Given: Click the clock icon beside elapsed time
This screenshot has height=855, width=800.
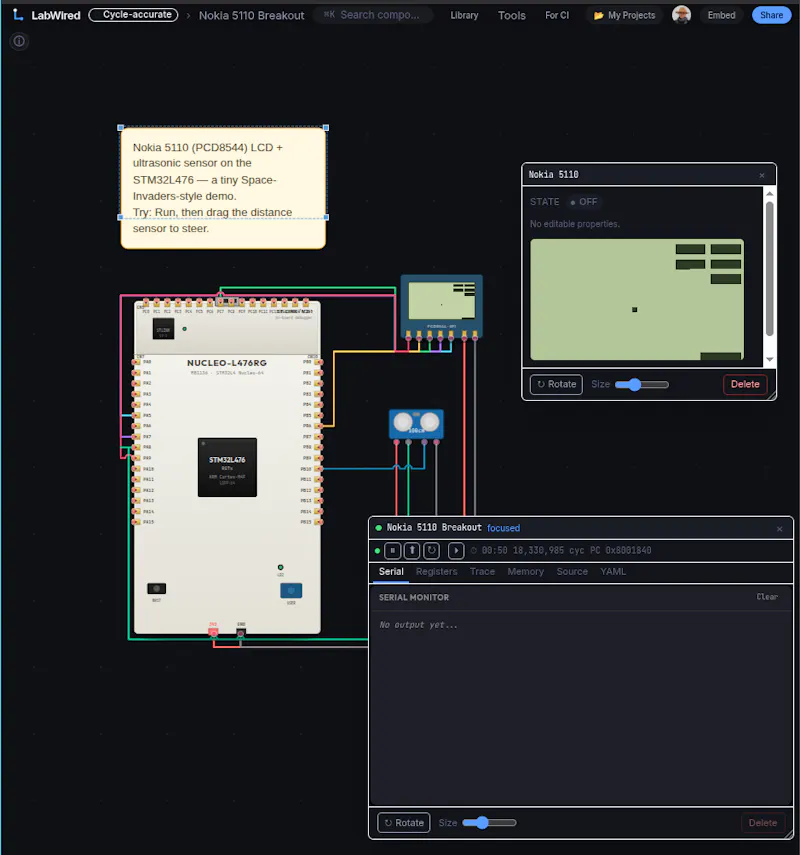Looking at the screenshot, I should point(473,550).
